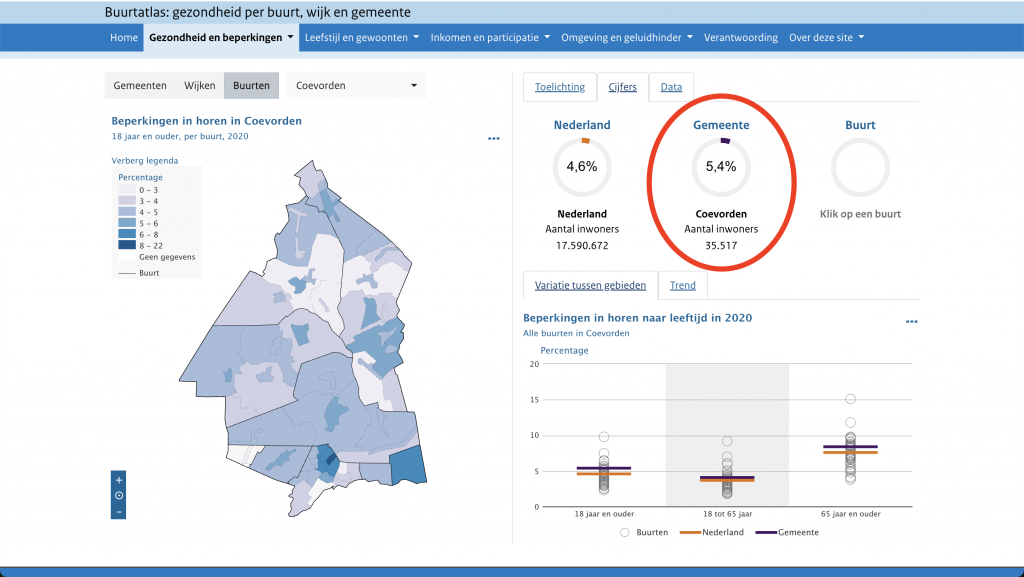Click the 'Geen gegevens' legend entry

[x=167, y=257]
